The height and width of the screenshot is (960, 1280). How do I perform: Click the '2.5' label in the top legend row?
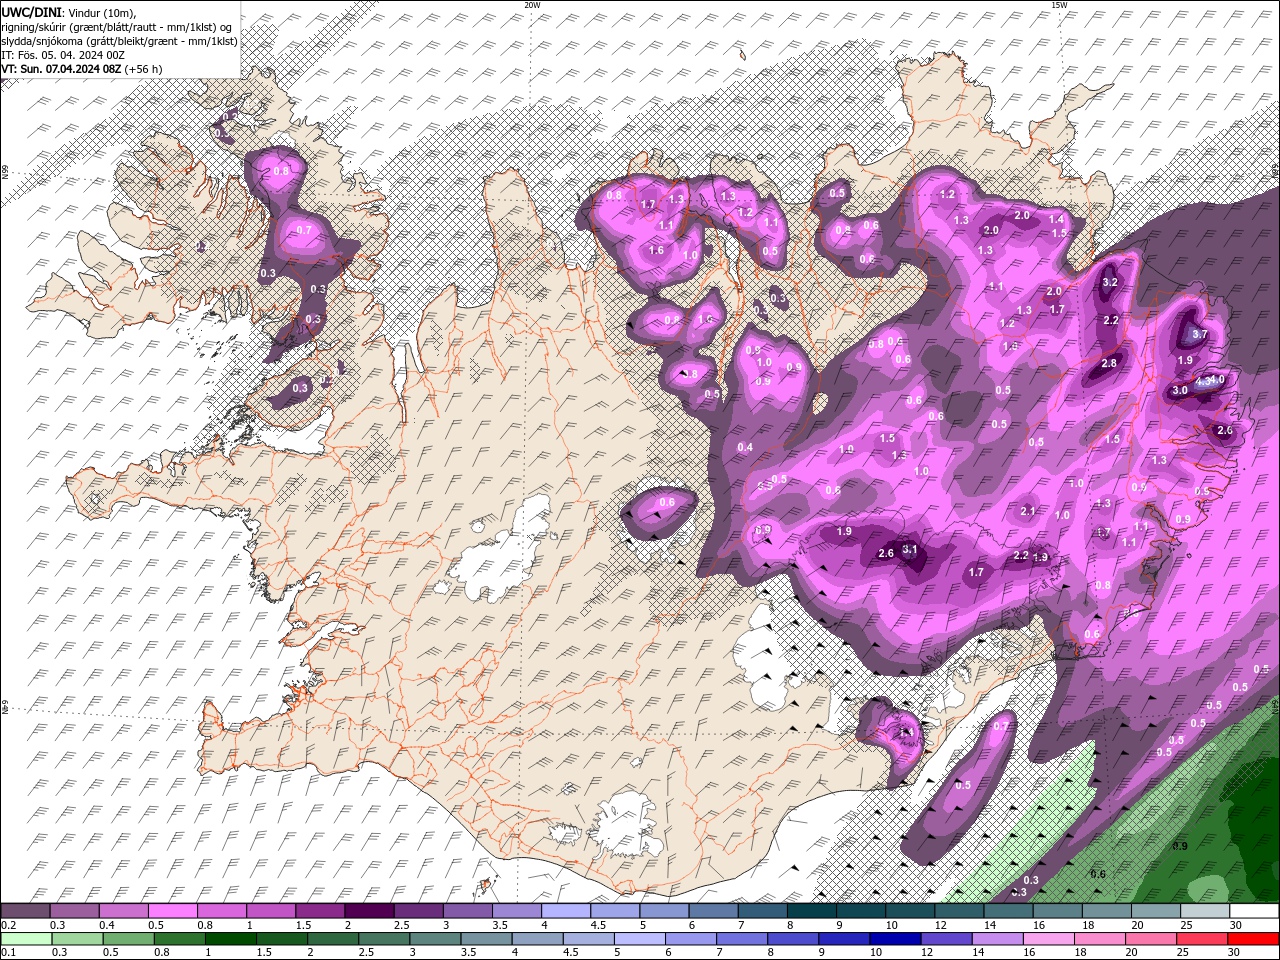pyautogui.click(x=401, y=925)
